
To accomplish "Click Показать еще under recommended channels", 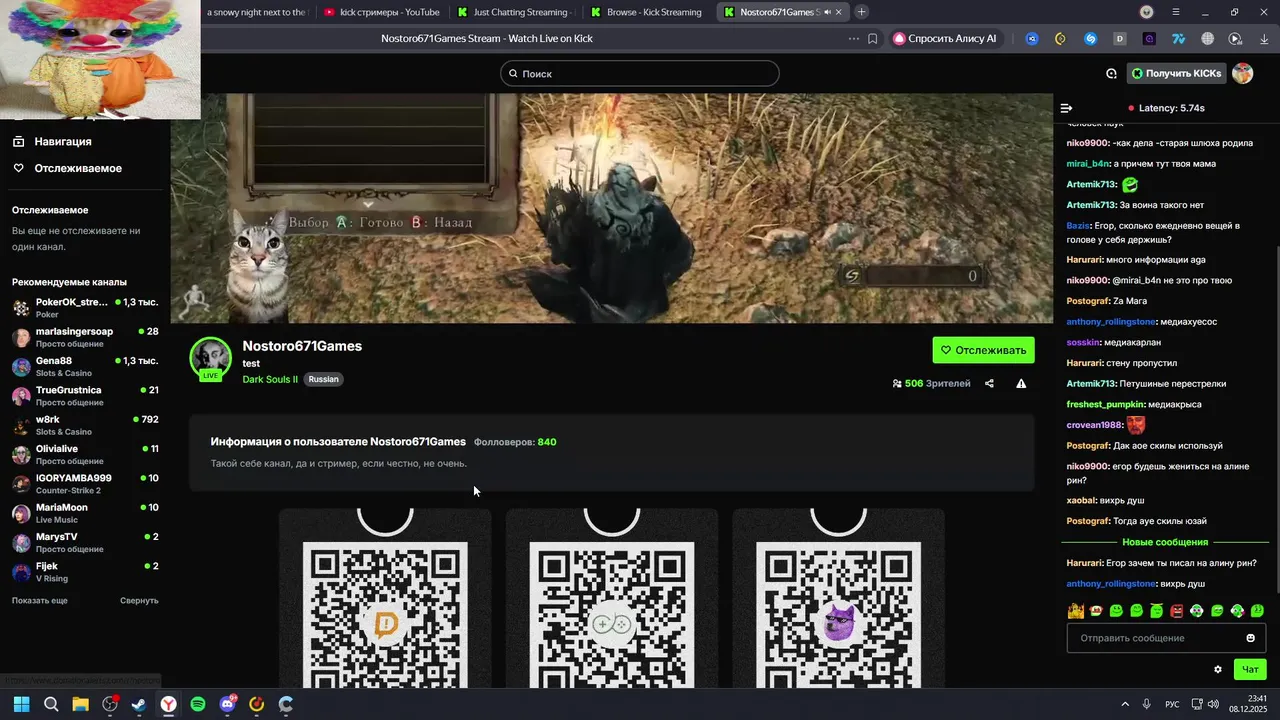I will point(40,600).
